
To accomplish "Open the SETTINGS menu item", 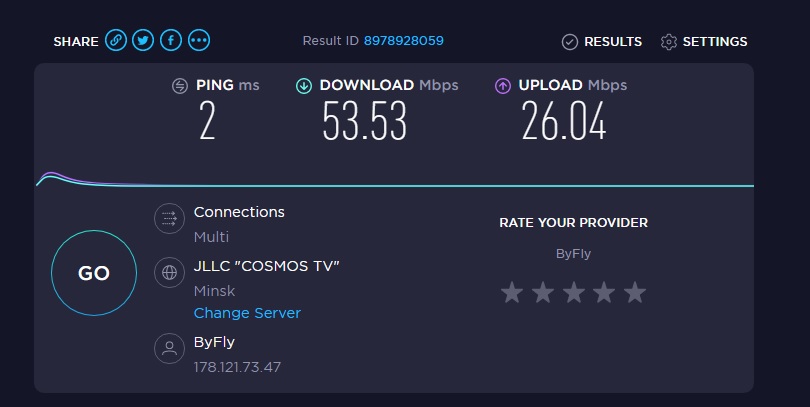I will 714,42.
